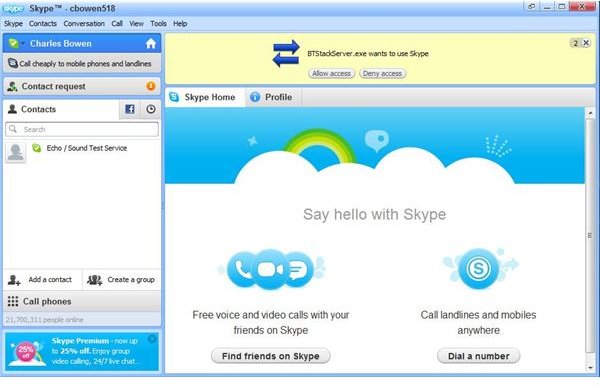The height and width of the screenshot is (386, 600).
Task: Click the Add a contact person-plus icon
Action: point(14,280)
